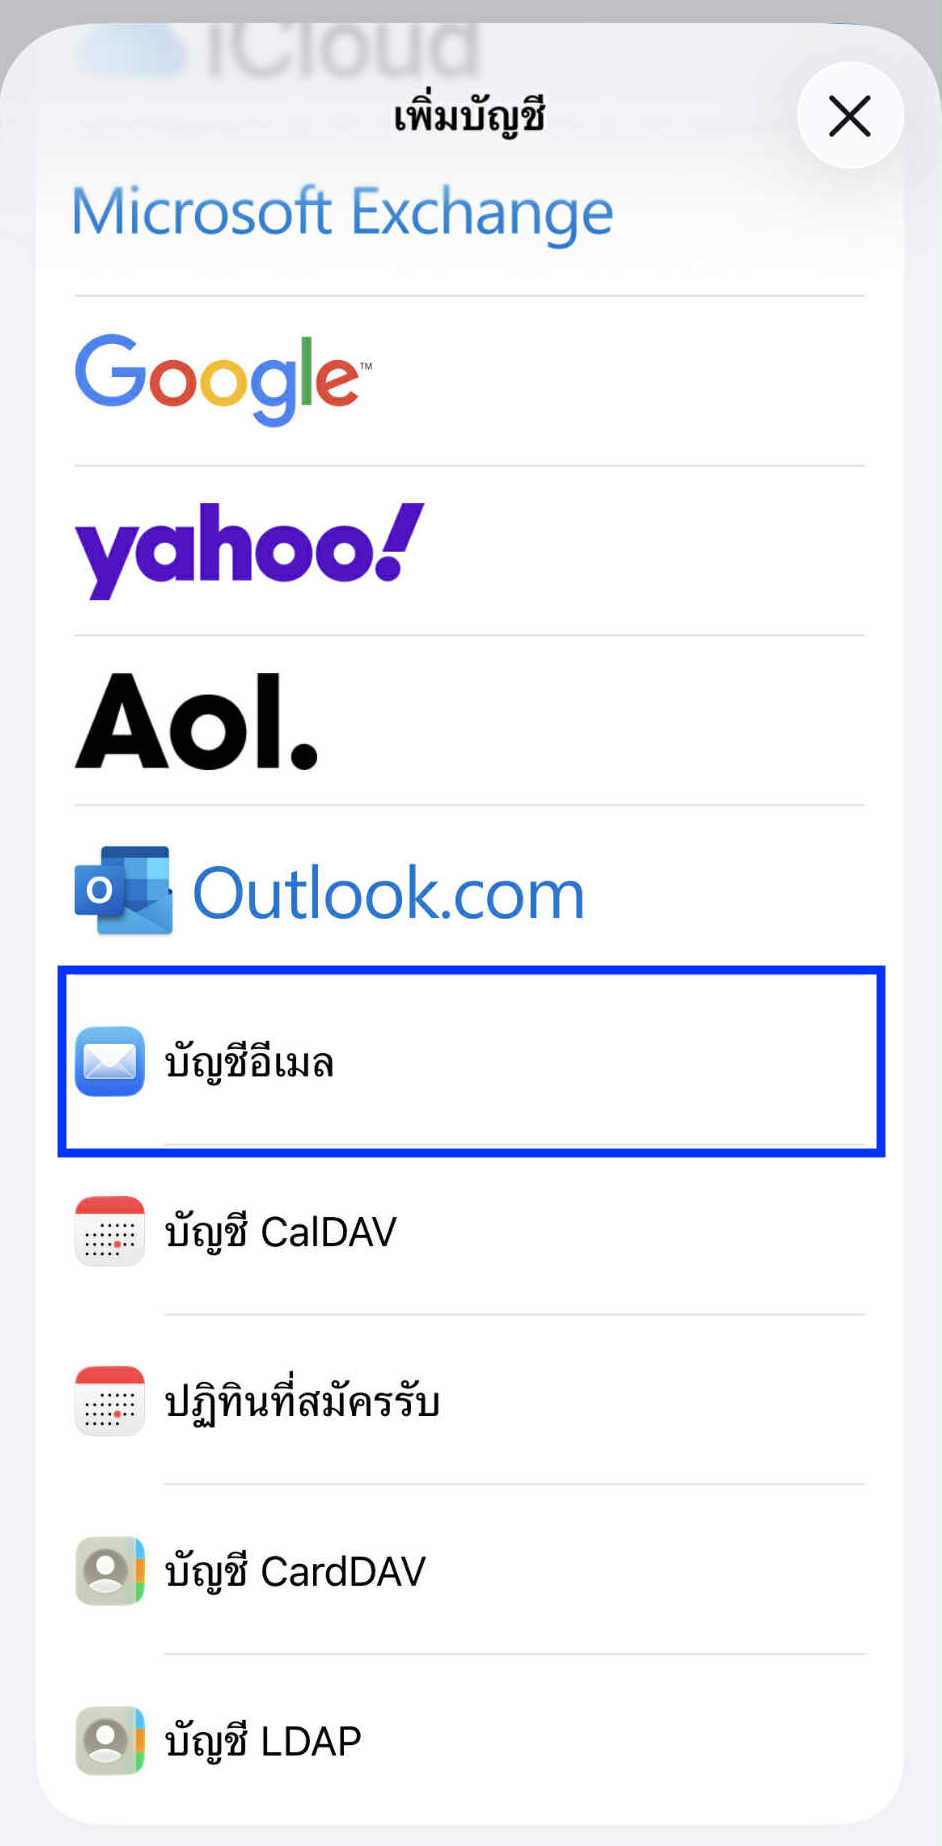Pick the Aol. account provider
Image resolution: width=942 pixels, height=1846 pixels.
(196, 720)
